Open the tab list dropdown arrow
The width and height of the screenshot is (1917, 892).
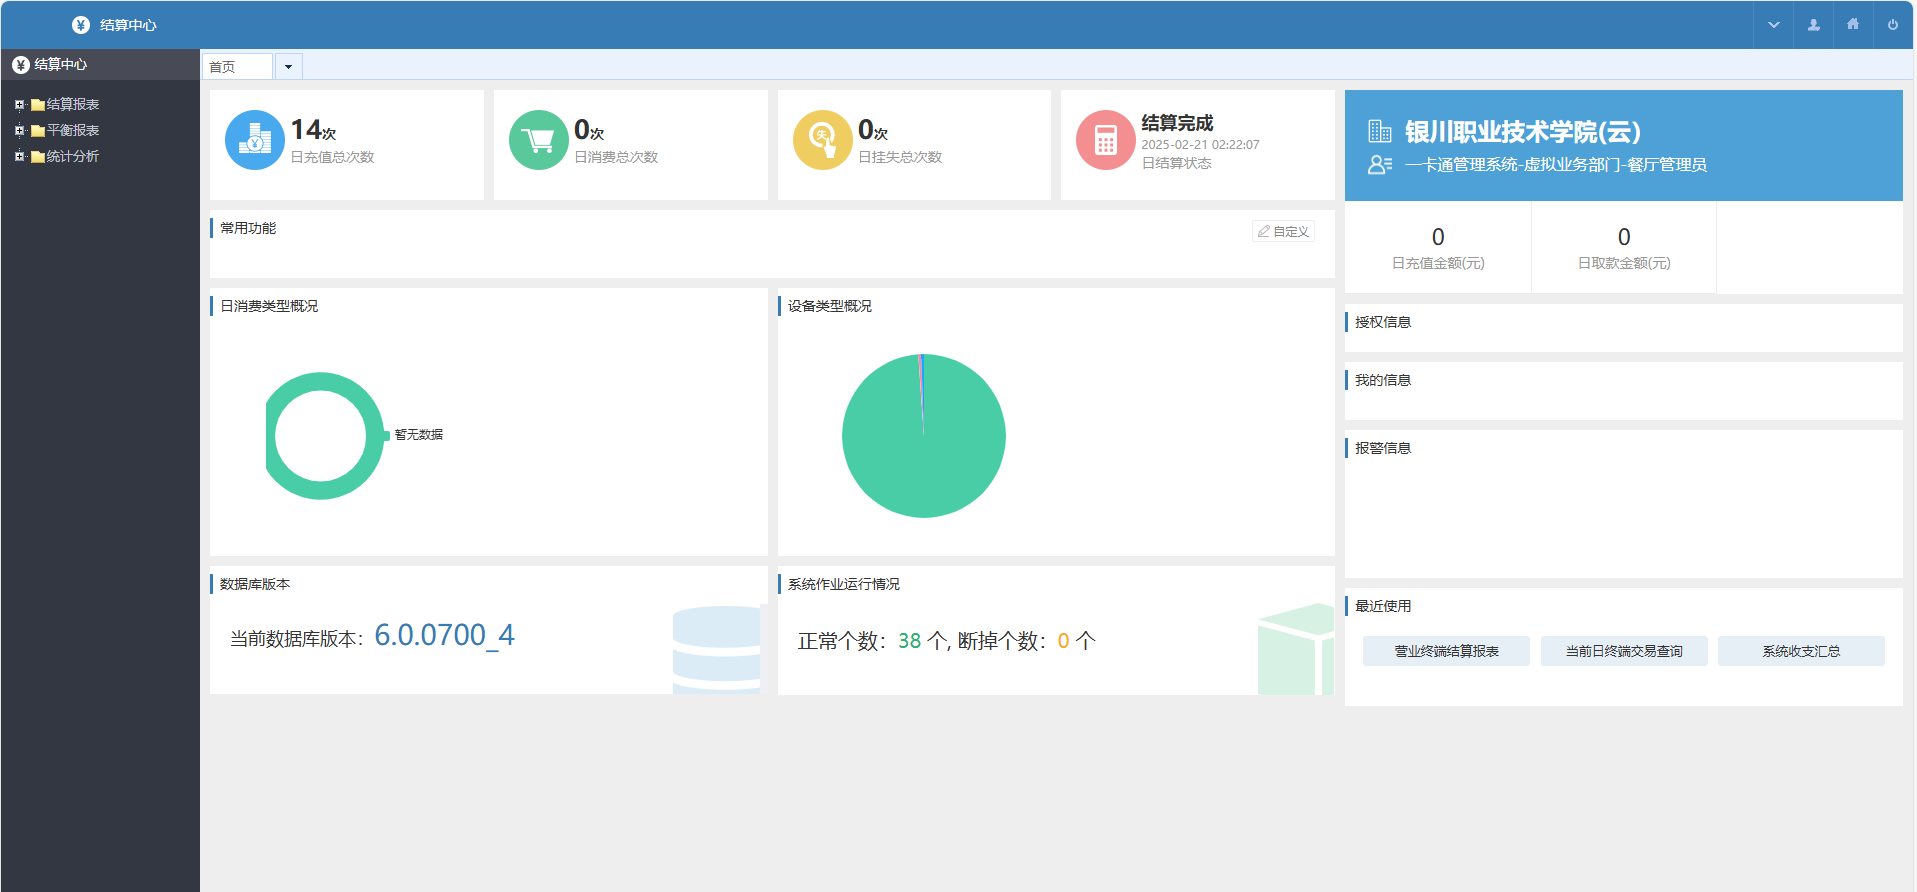point(288,67)
